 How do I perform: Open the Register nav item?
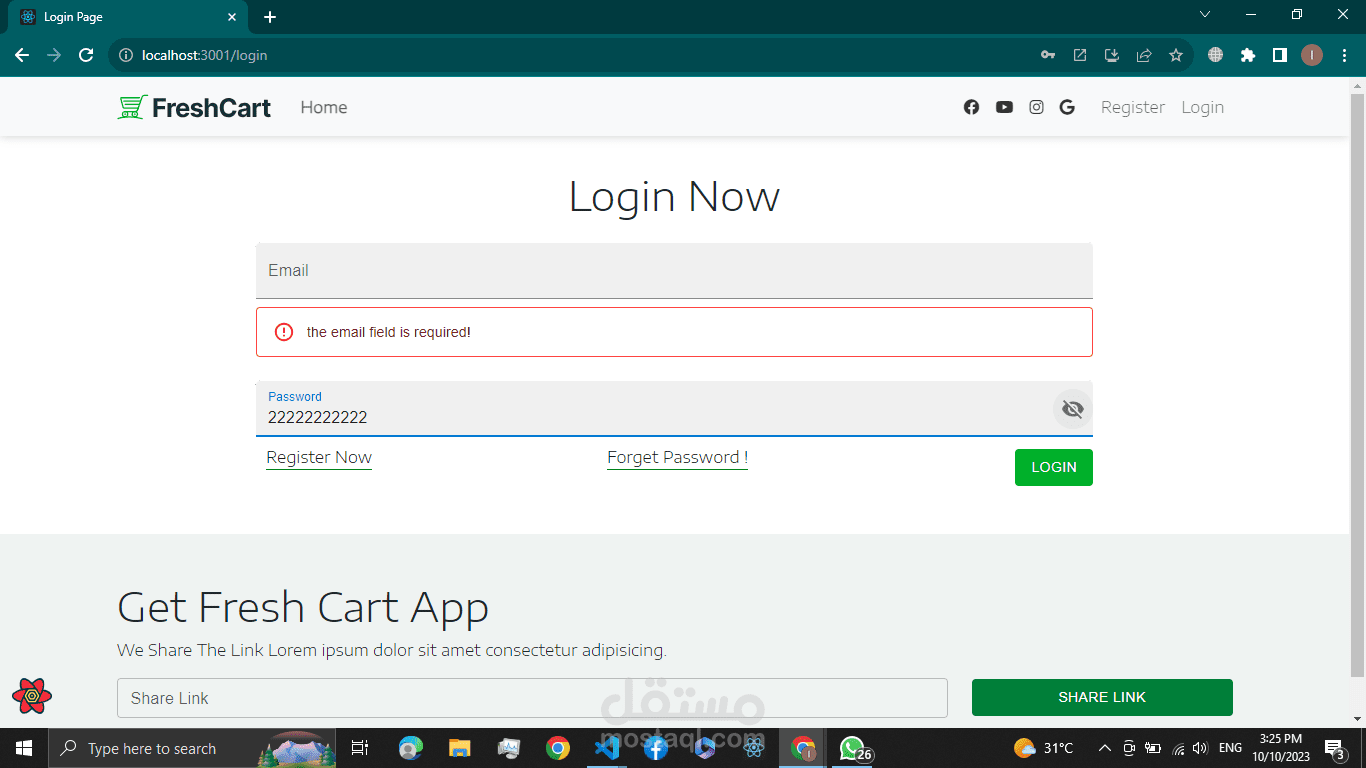[1133, 107]
